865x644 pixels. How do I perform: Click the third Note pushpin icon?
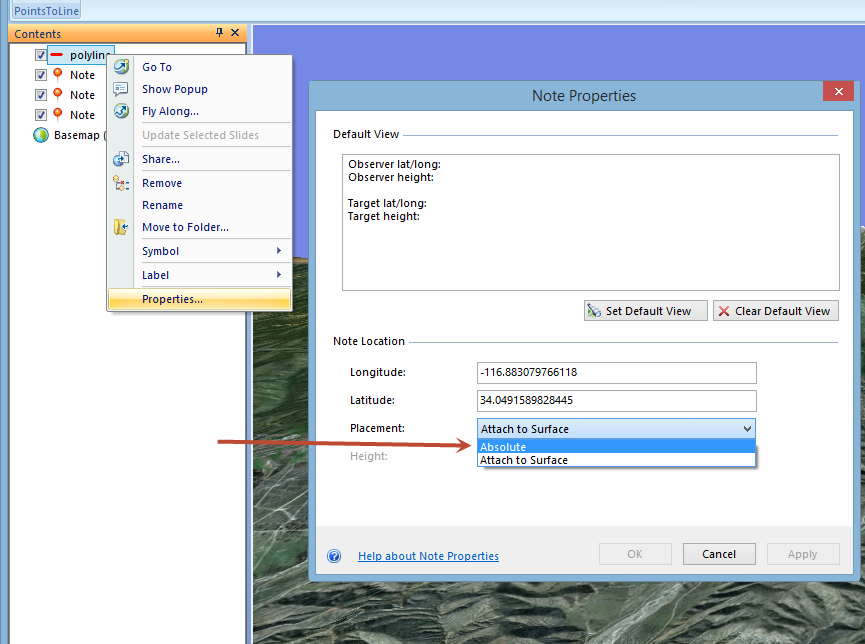tap(57, 114)
